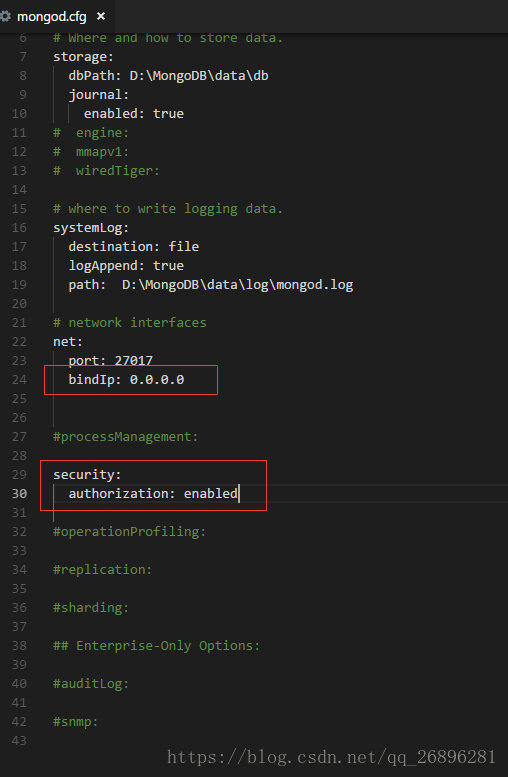Click the '#operationProfiling:' comment
This screenshot has height=777, width=508.
tap(129, 531)
